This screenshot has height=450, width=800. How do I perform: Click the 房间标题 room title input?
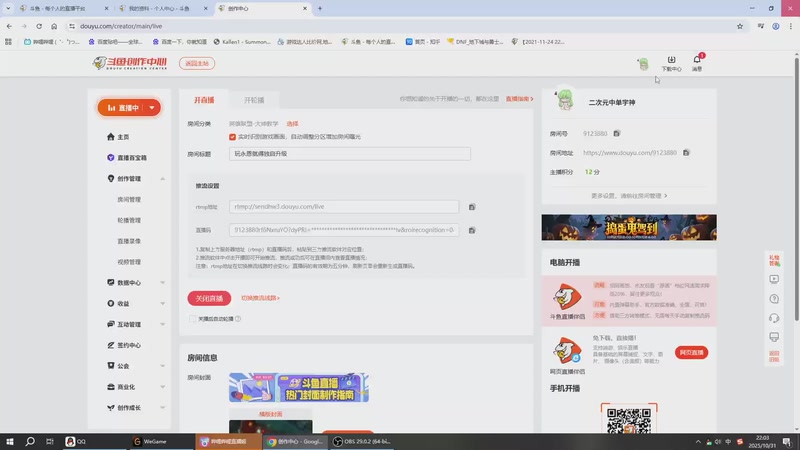[x=349, y=154]
